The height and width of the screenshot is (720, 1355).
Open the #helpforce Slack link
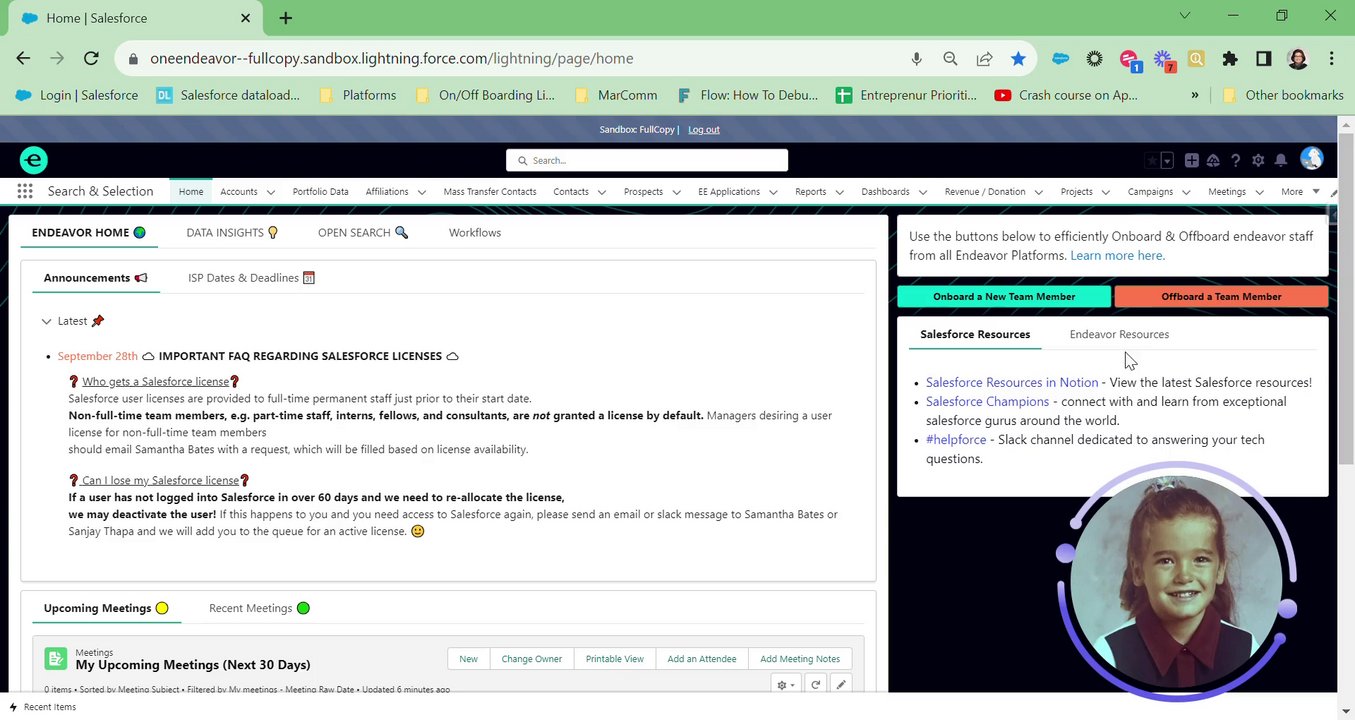(x=956, y=440)
